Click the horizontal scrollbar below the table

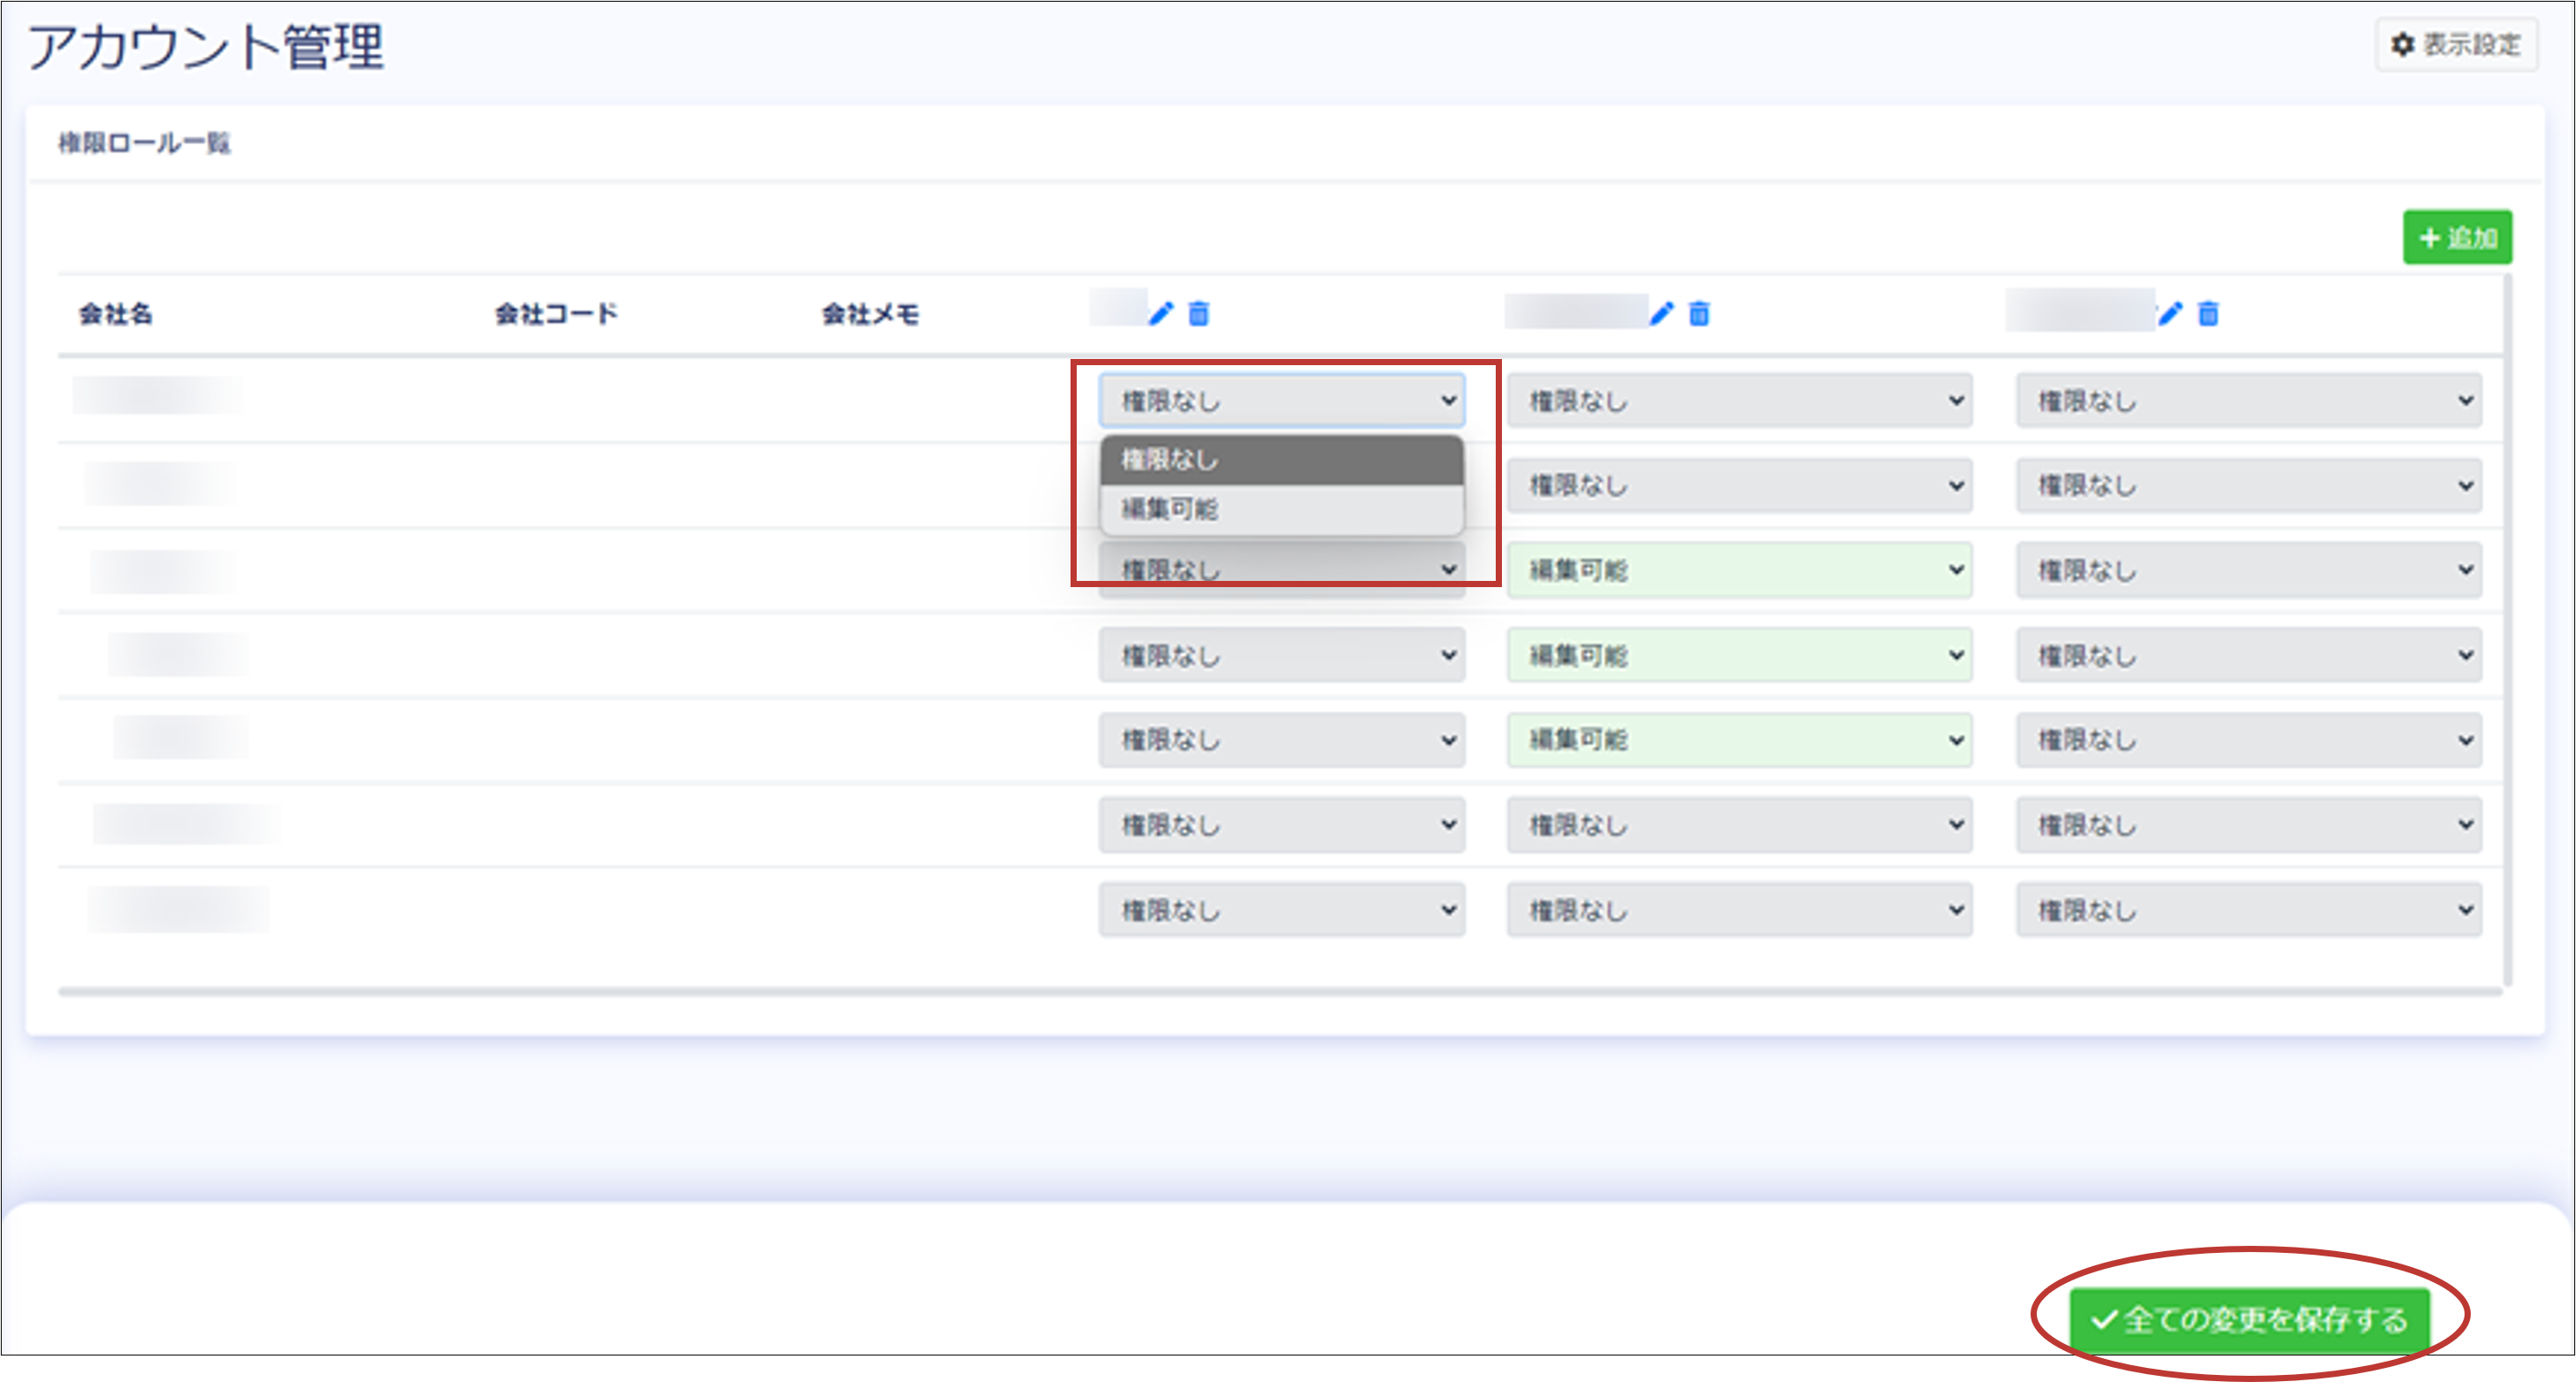1280,992
